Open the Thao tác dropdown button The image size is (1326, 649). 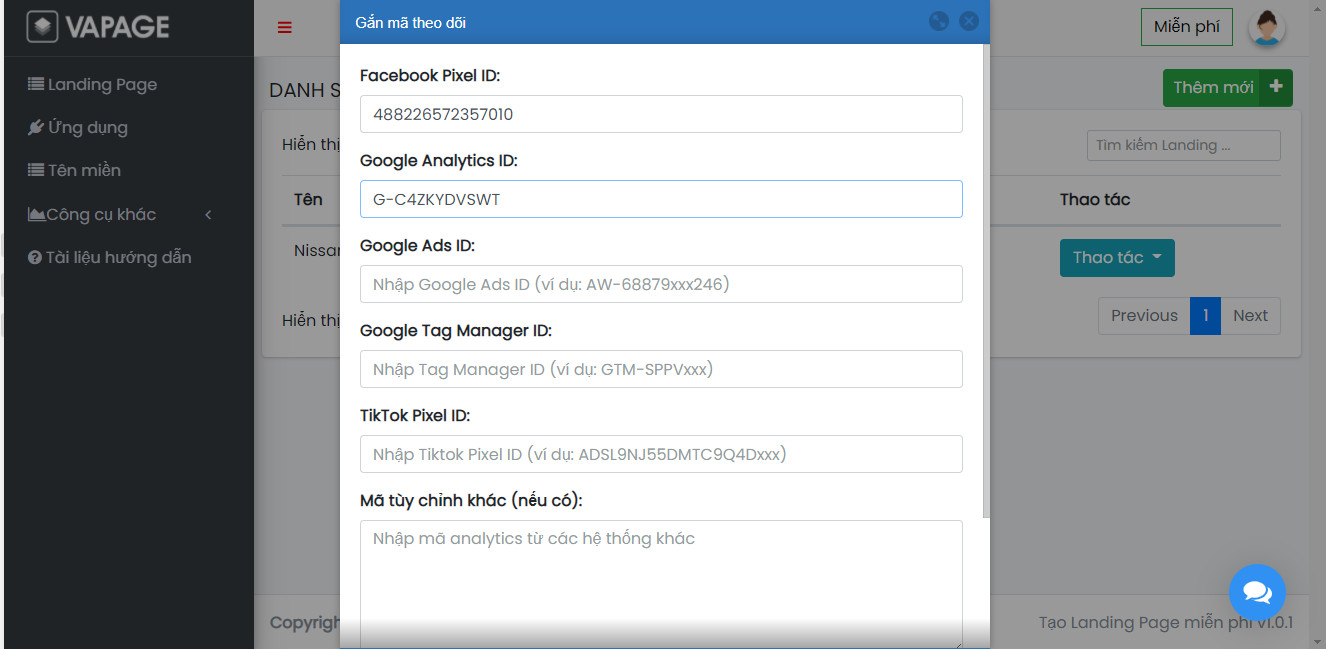1116,258
